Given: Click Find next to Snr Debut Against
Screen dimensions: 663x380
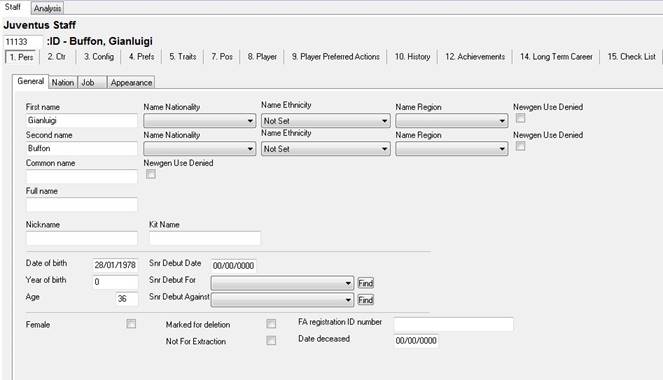Looking at the screenshot, I should point(366,300).
